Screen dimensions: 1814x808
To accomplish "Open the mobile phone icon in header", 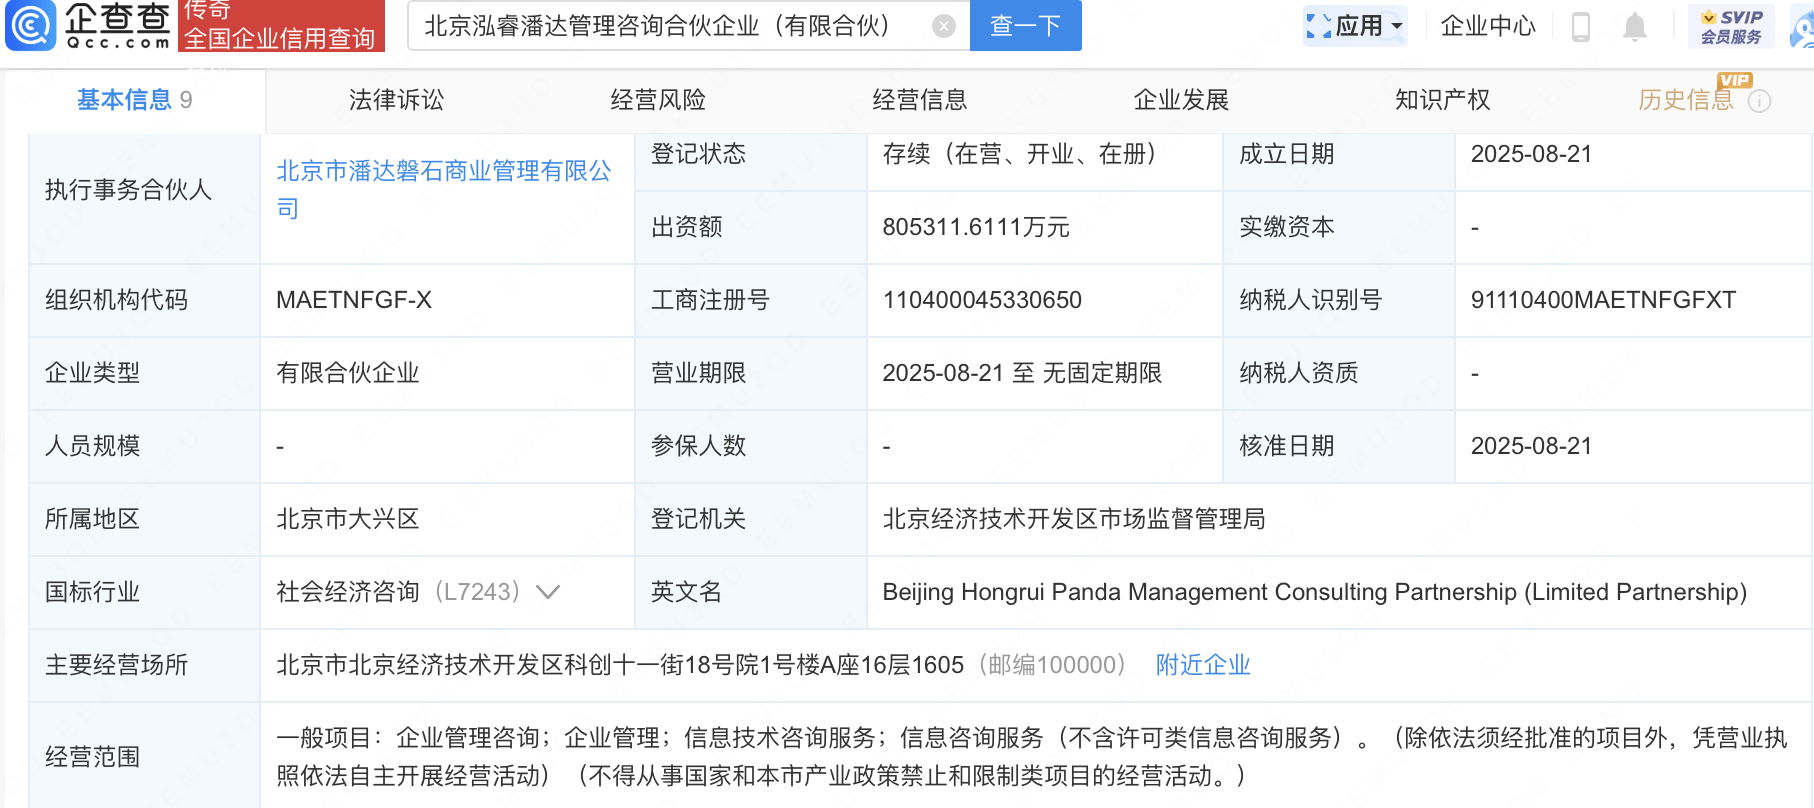I will tap(1581, 26).
